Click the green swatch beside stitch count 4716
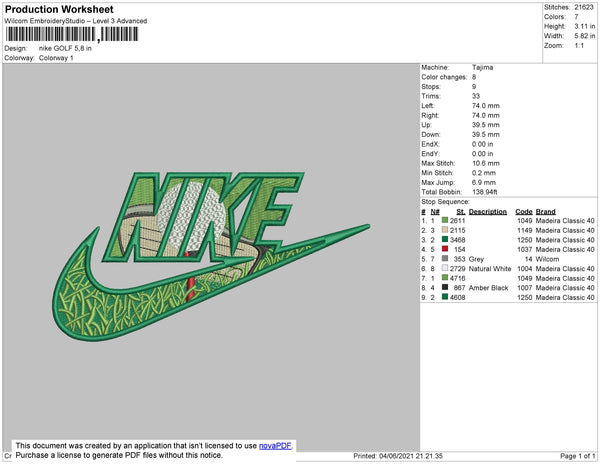 [x=445, y=278]
